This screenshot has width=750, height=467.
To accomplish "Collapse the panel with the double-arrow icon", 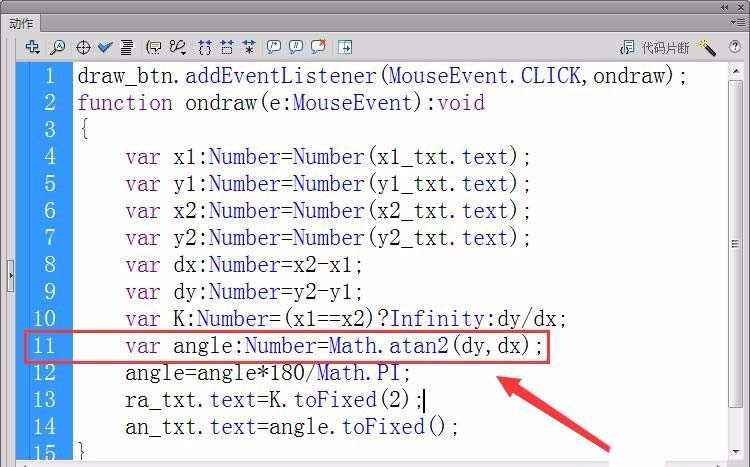I will click(x=725, y=7).
